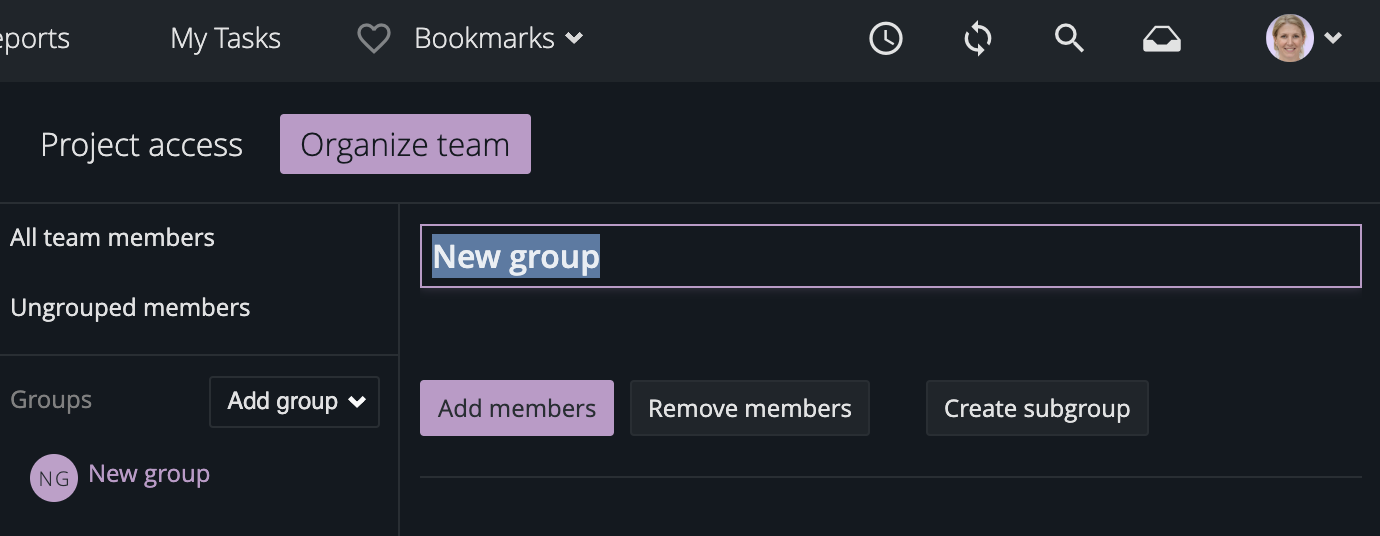The width and height of the screenshot is (1380, 536).
Task: Click the sync refresh arrows icon
Action: pyautogui.click(x=977, y=39)
